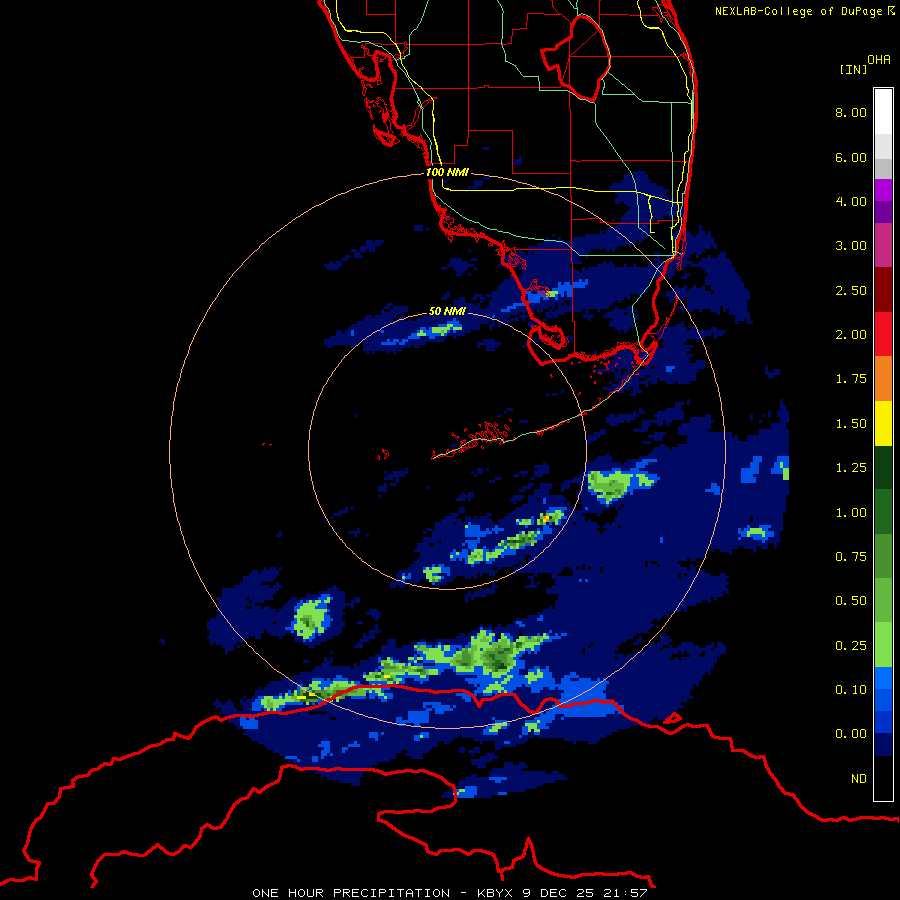Click the 1.50 legend value
Viewport: 900px width, 900px height.
coord(851,424)
